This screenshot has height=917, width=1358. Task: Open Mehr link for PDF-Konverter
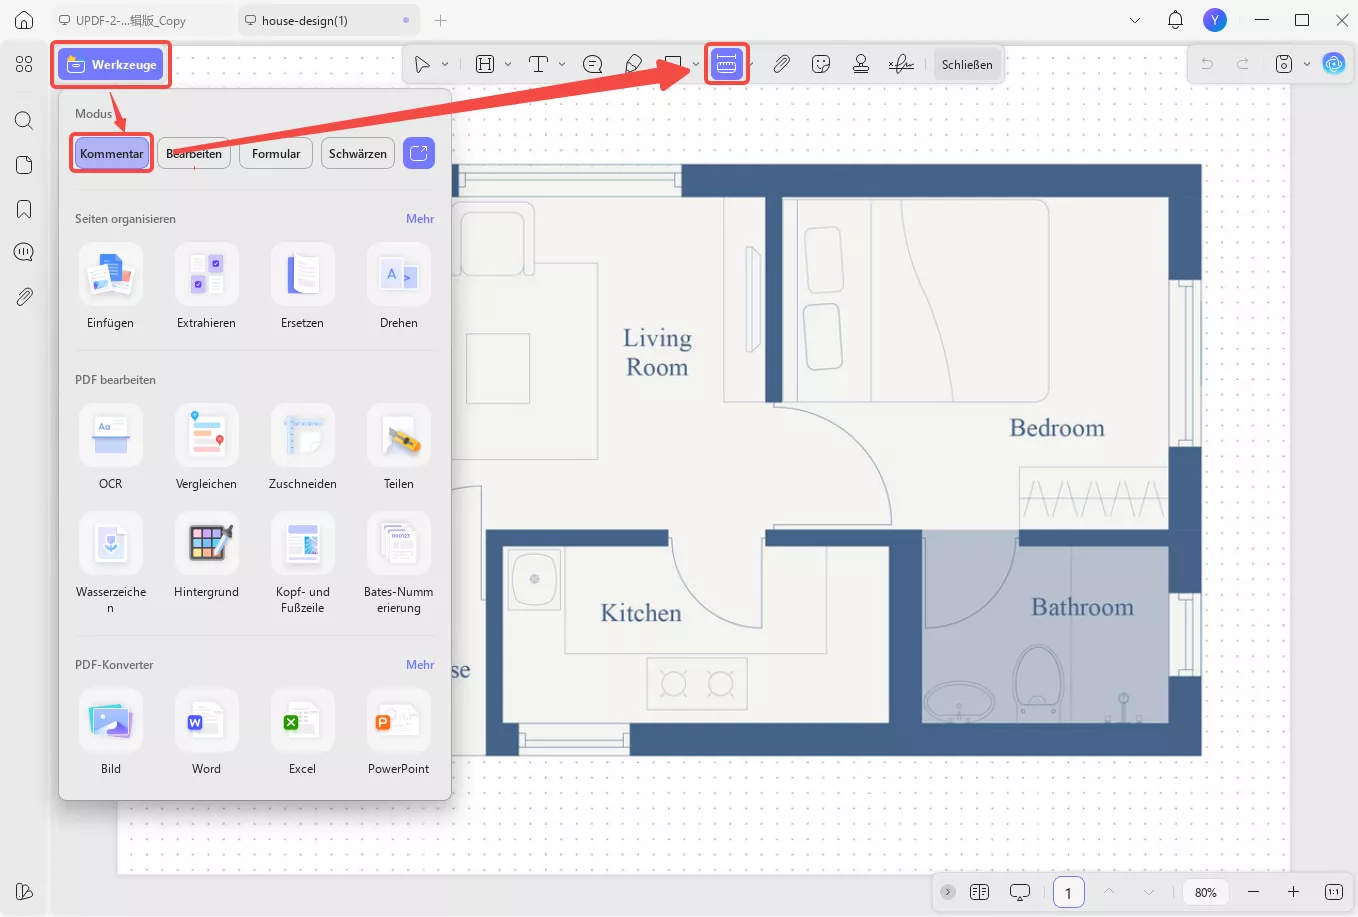pos(420,665)
